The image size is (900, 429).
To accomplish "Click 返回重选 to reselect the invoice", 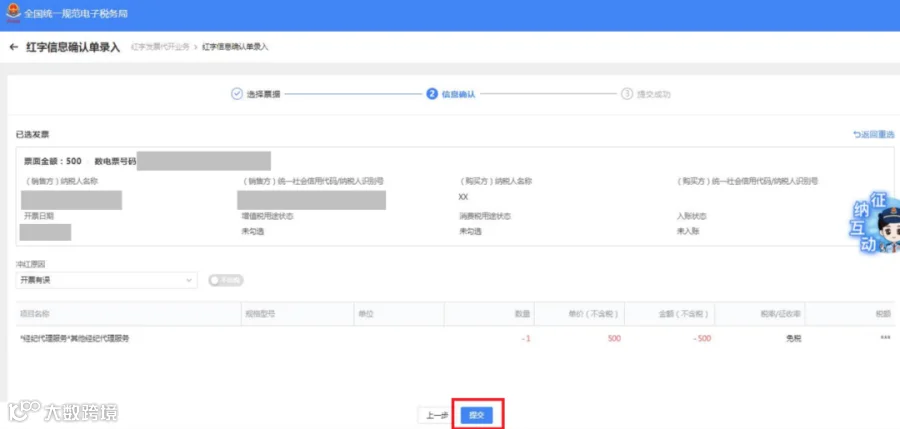I will [874, 134].
